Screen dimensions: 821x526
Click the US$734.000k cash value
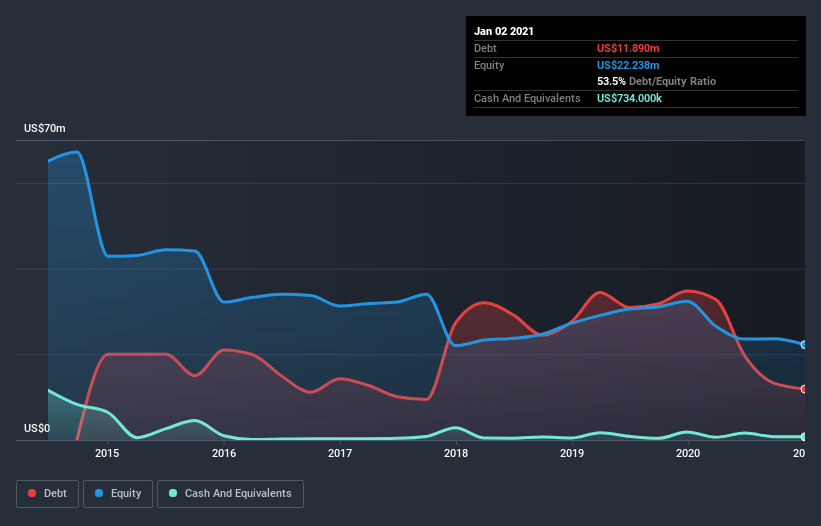click(629, 98)
